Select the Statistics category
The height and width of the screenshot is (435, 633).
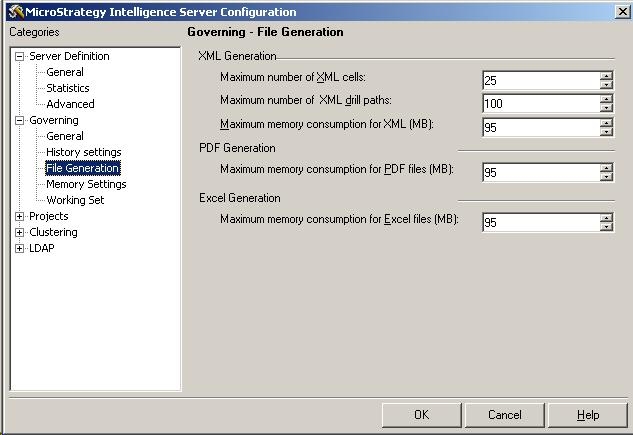pyautogui.click(x=67, y=88)
